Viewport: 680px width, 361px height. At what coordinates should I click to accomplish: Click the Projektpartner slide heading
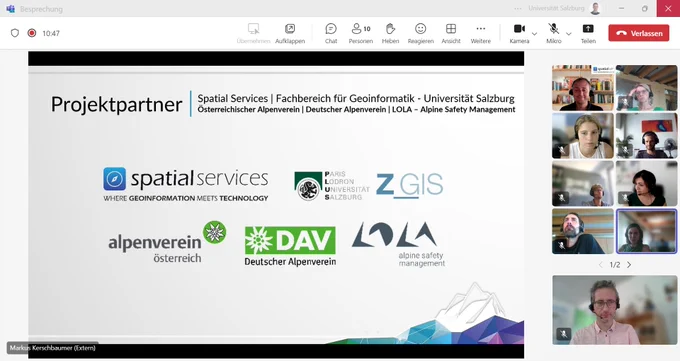[117, 105]
